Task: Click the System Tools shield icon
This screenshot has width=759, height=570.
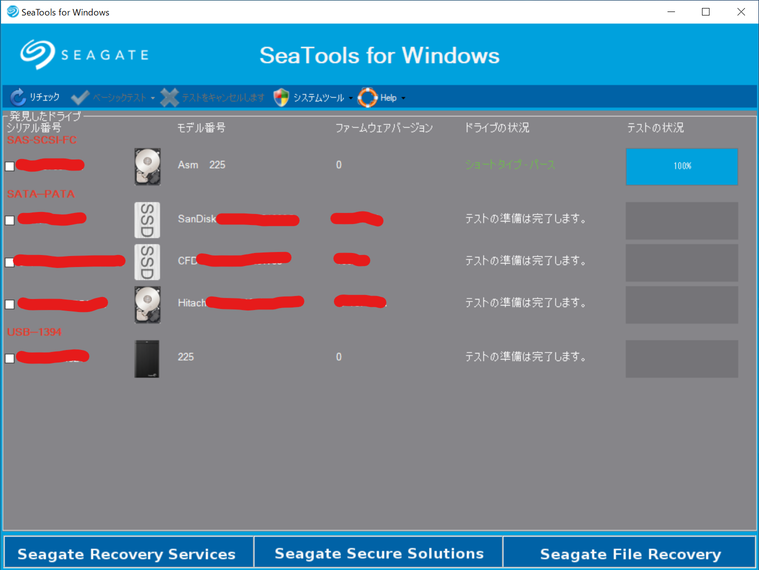Action: (x=281, y=97)
